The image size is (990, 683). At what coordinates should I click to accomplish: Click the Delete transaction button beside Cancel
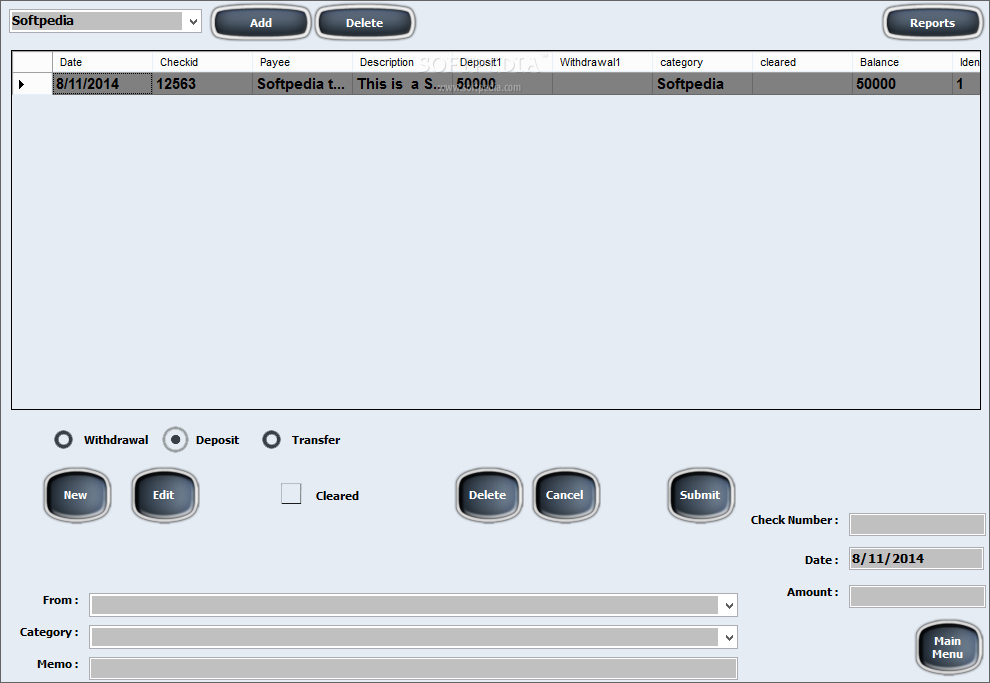tap(488, 495)
